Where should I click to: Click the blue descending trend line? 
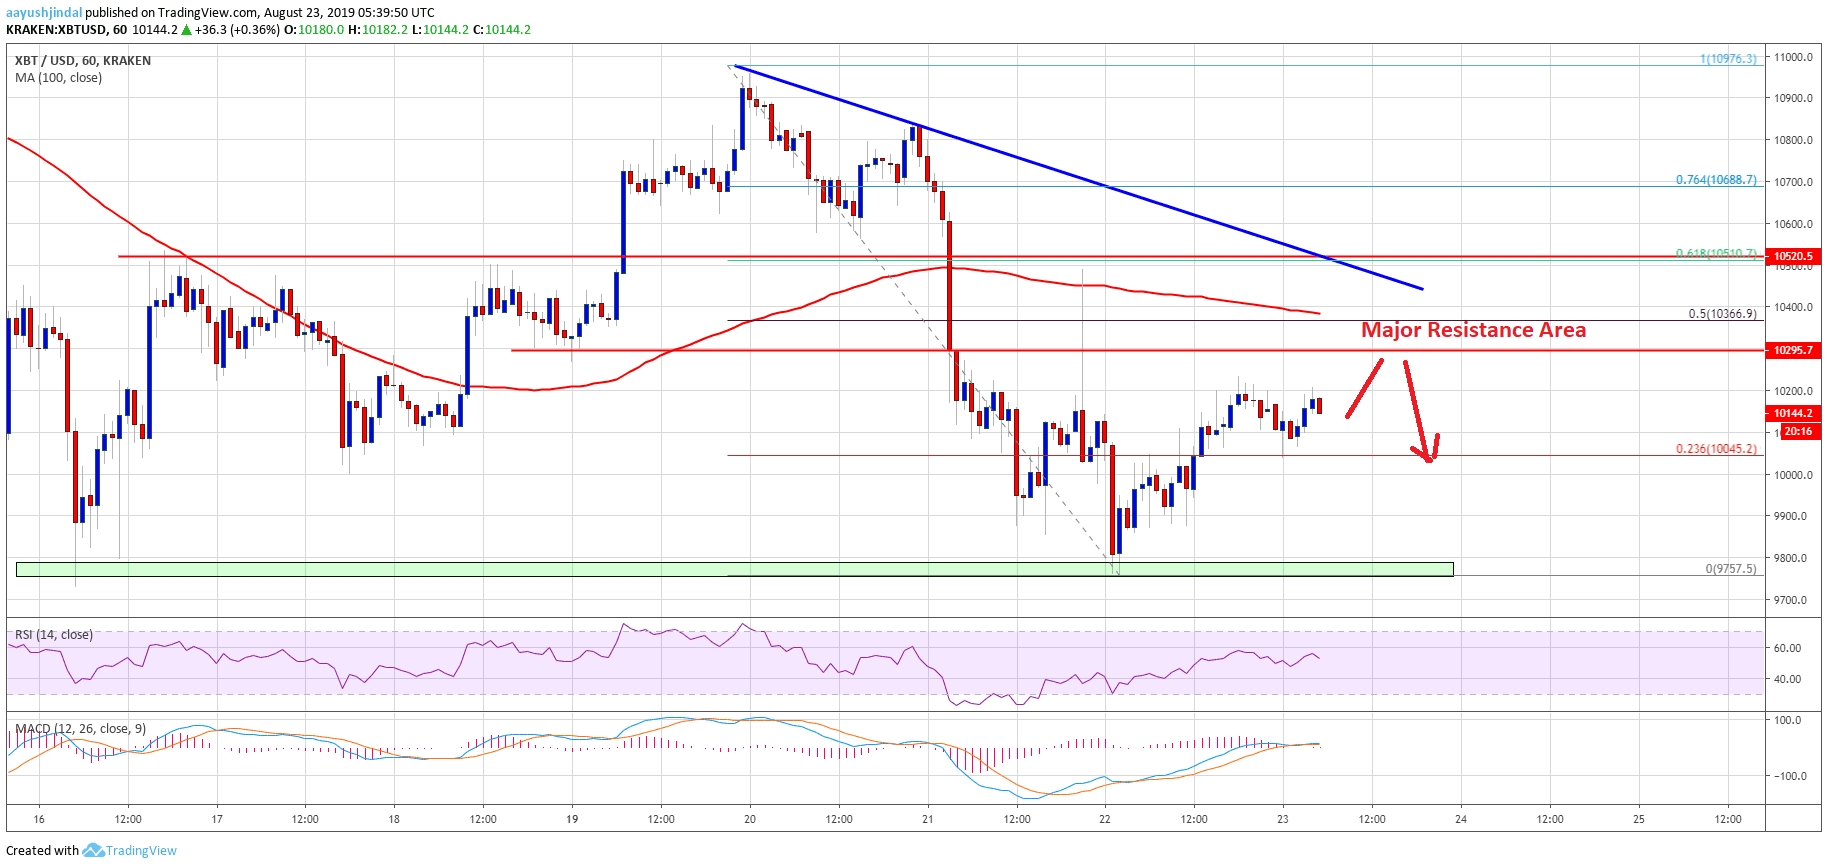[x=1078, y=178]
